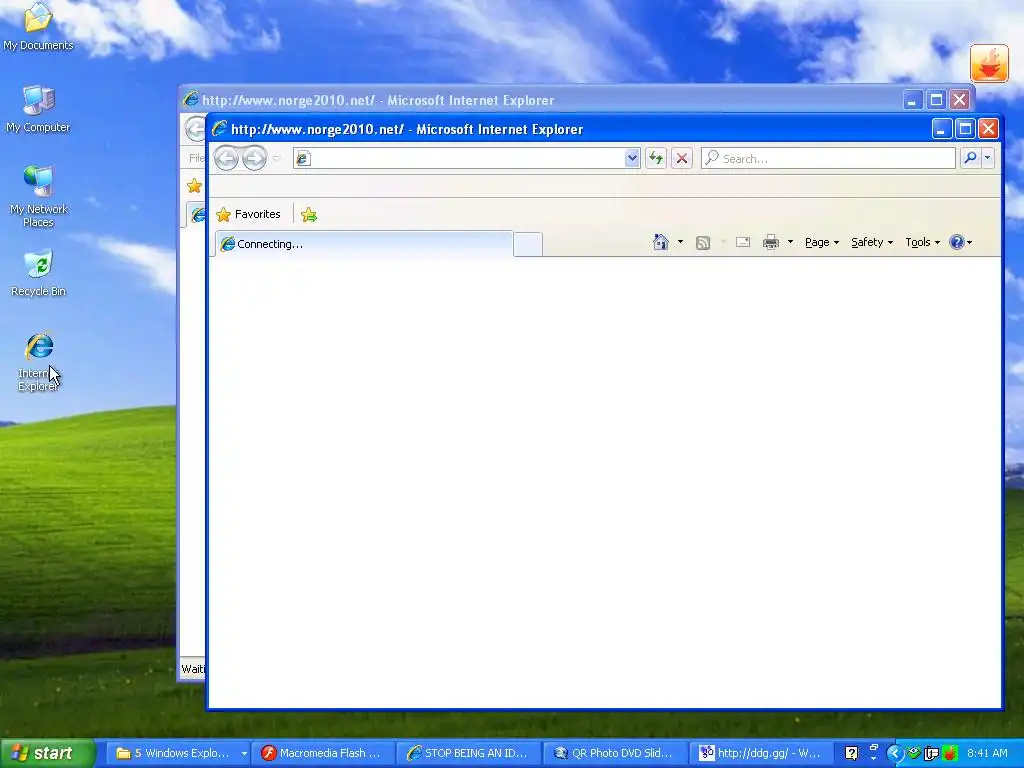Click the red X Stop button
1024x768 pixels.
tap(681, 158)
